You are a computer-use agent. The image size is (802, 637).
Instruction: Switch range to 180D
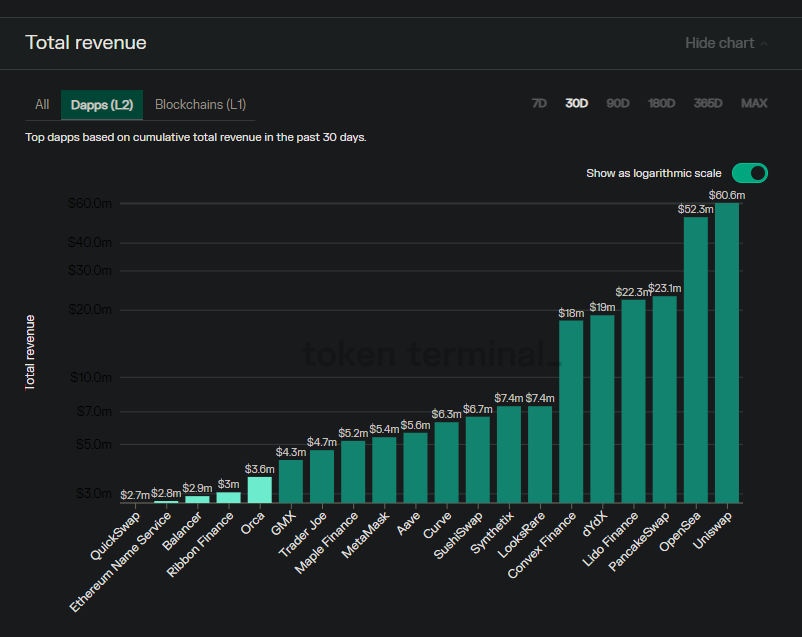[x=661, y=103]
